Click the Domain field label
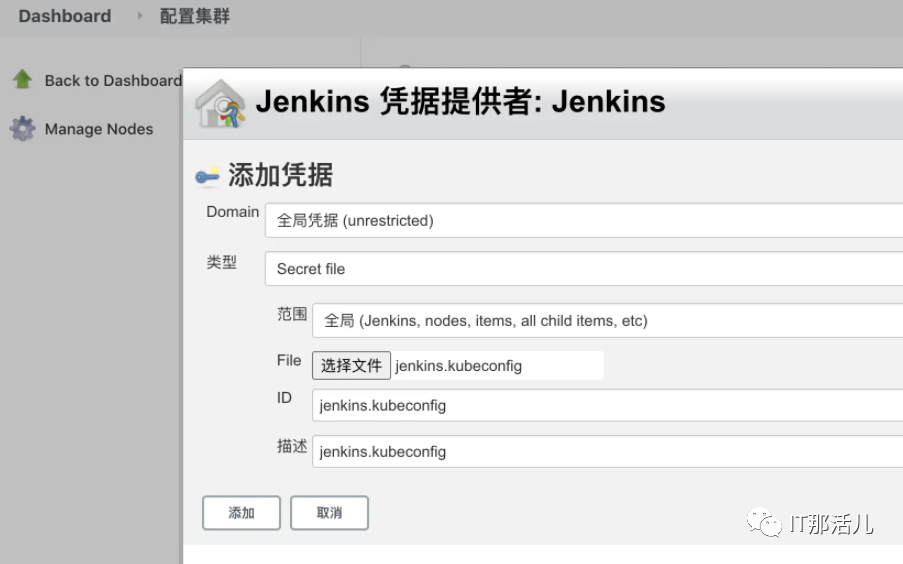The height and width of the screenshot is (564, 903). [233, 212]
